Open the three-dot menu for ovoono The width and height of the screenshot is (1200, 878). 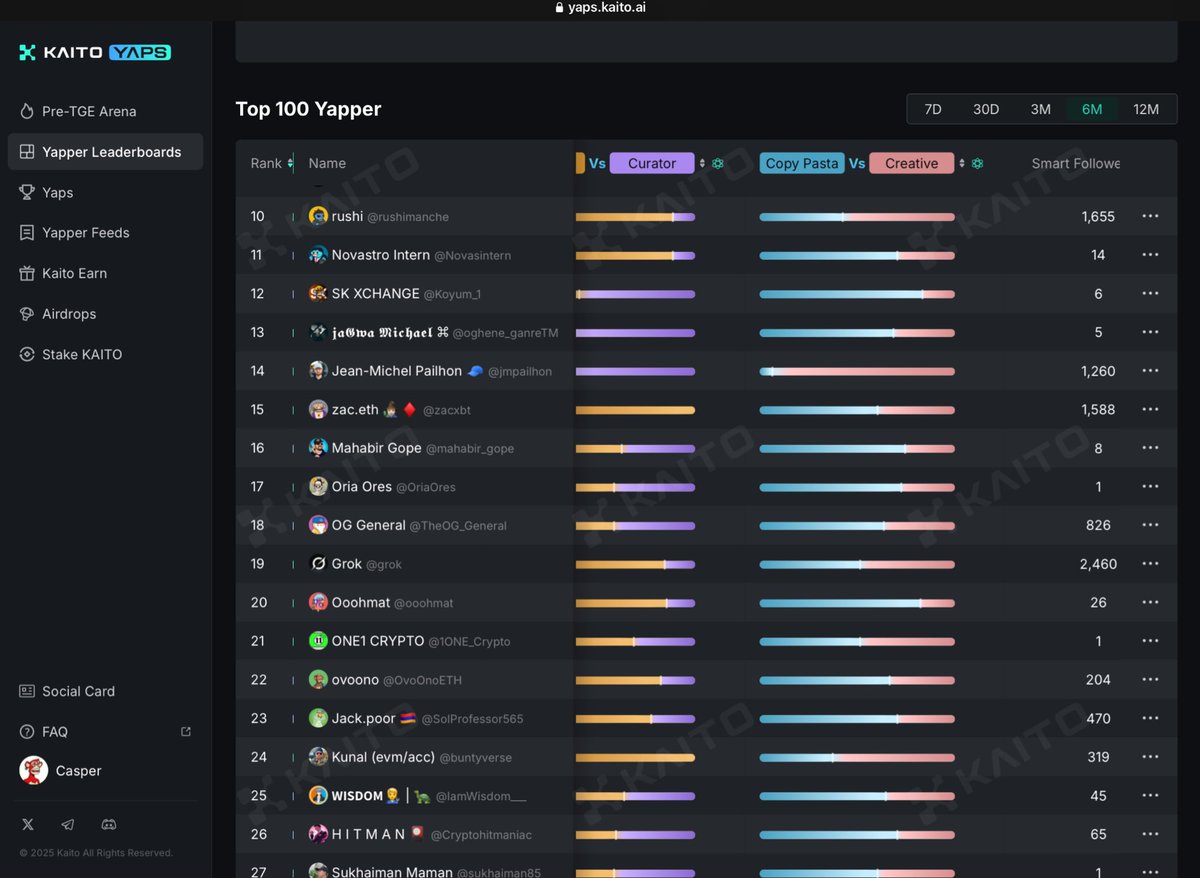(1150, 680)
